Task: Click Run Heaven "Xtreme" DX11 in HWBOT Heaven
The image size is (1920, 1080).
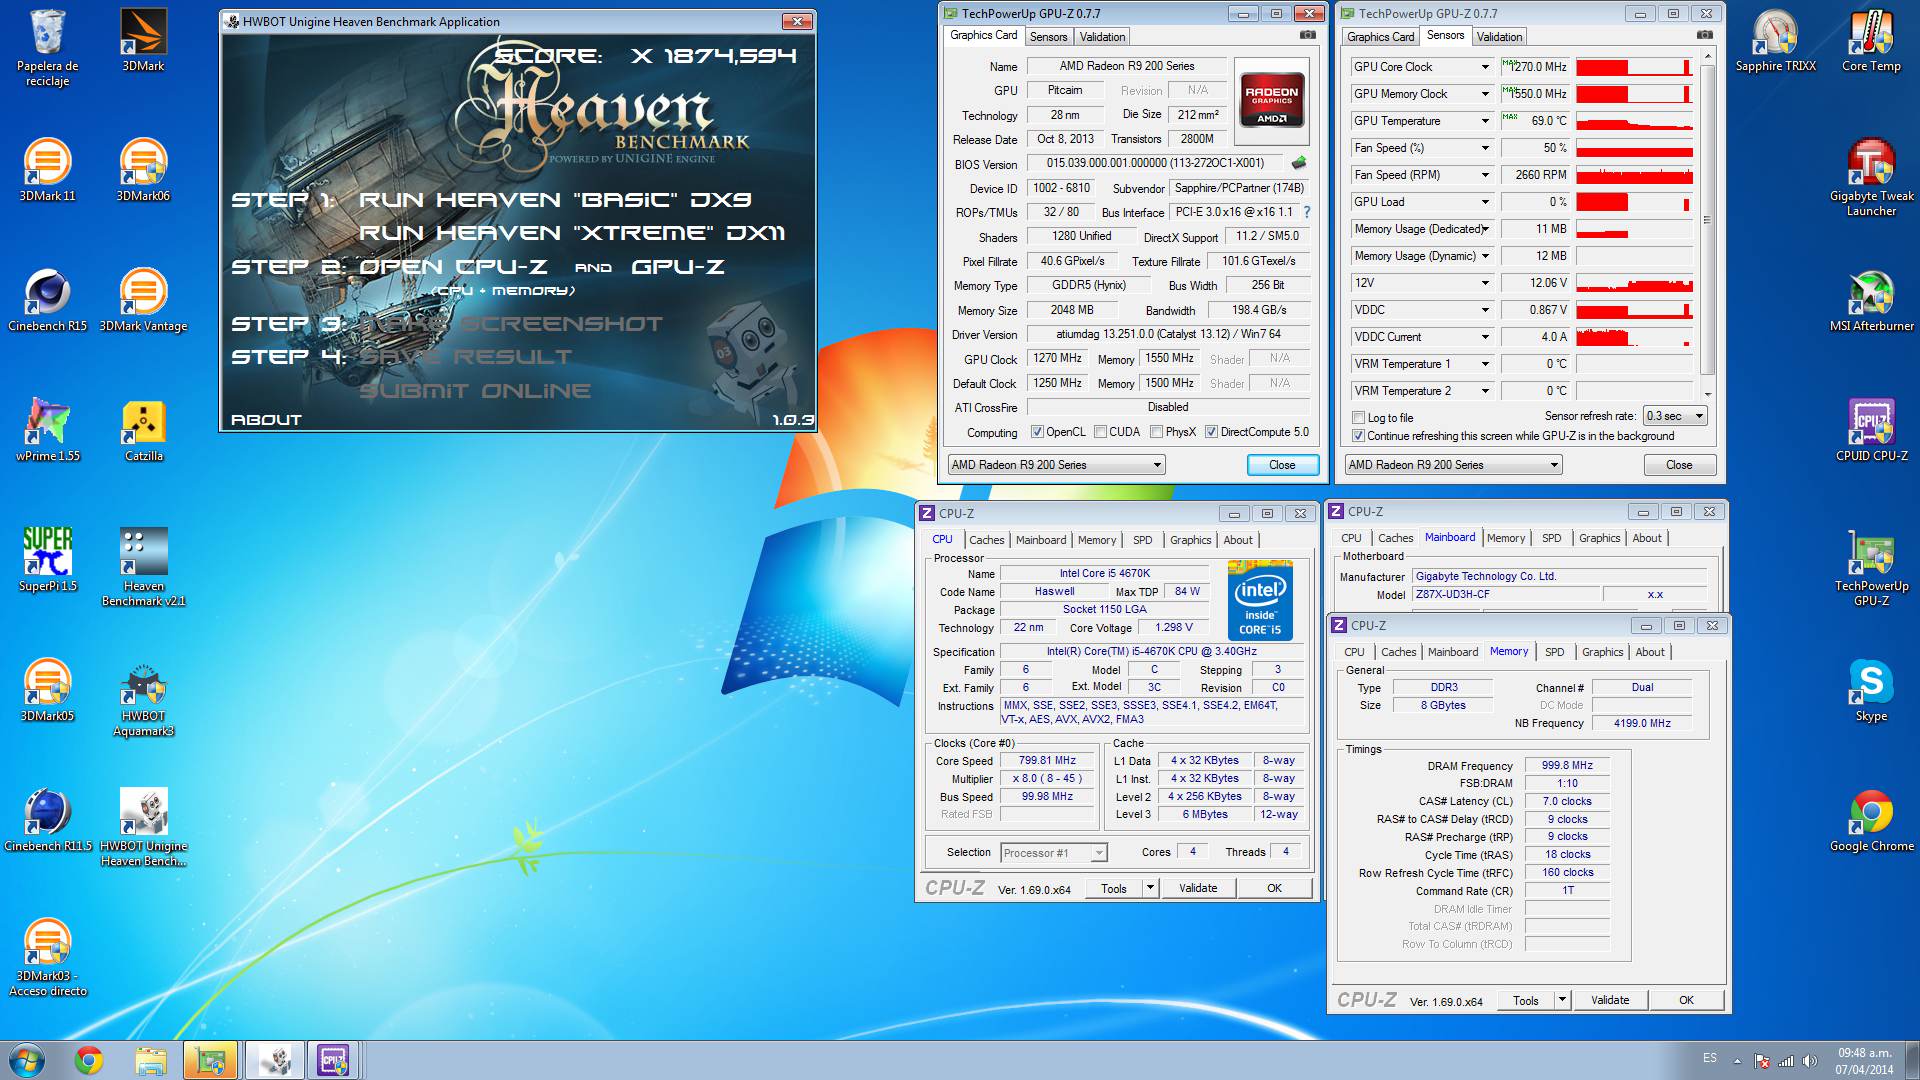Action: [x=572, y=233]
